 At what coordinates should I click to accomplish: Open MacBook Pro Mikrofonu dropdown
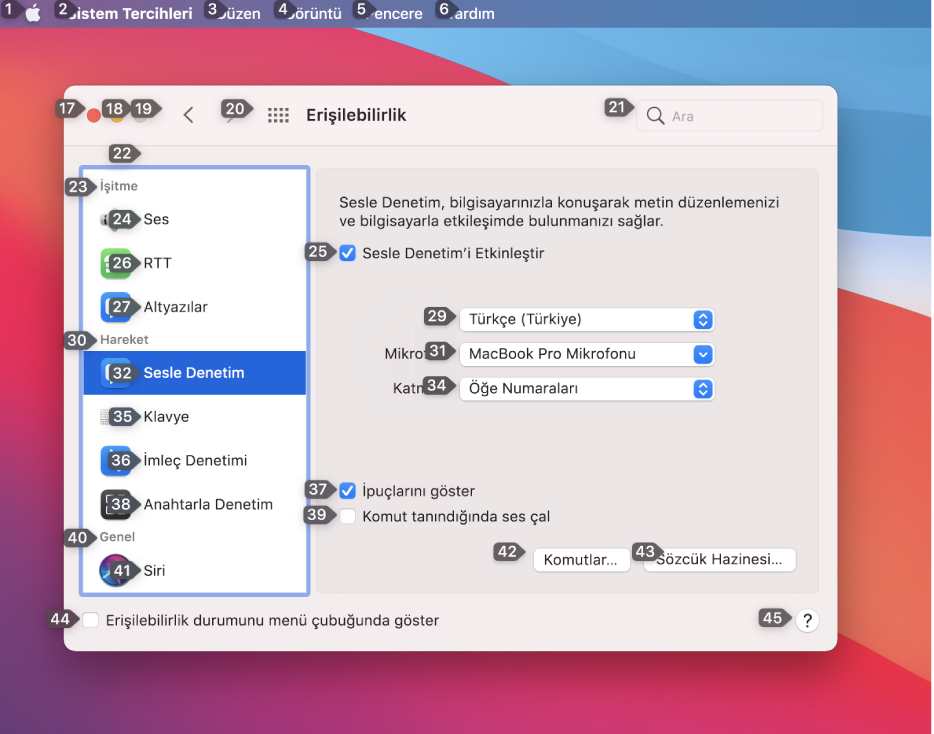point(587,354)
